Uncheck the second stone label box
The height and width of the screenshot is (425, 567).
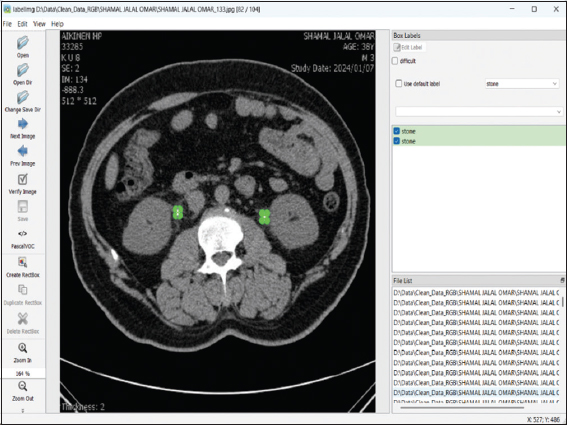coord(397,141)
